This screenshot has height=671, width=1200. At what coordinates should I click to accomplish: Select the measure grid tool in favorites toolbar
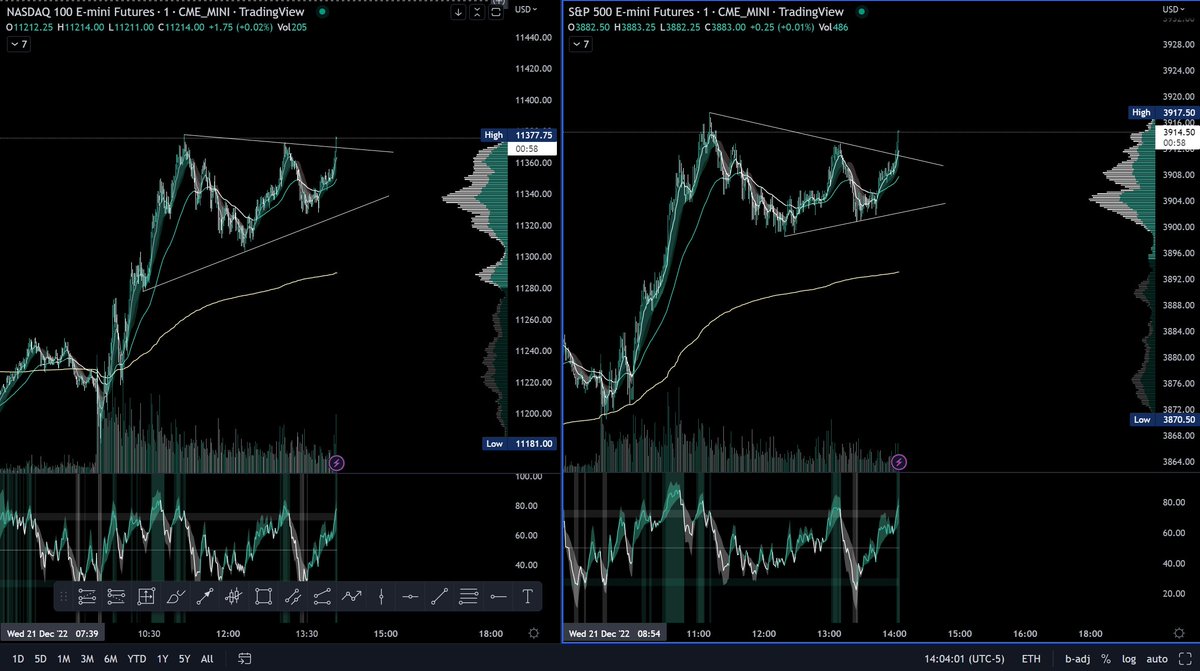coord(145,597)
